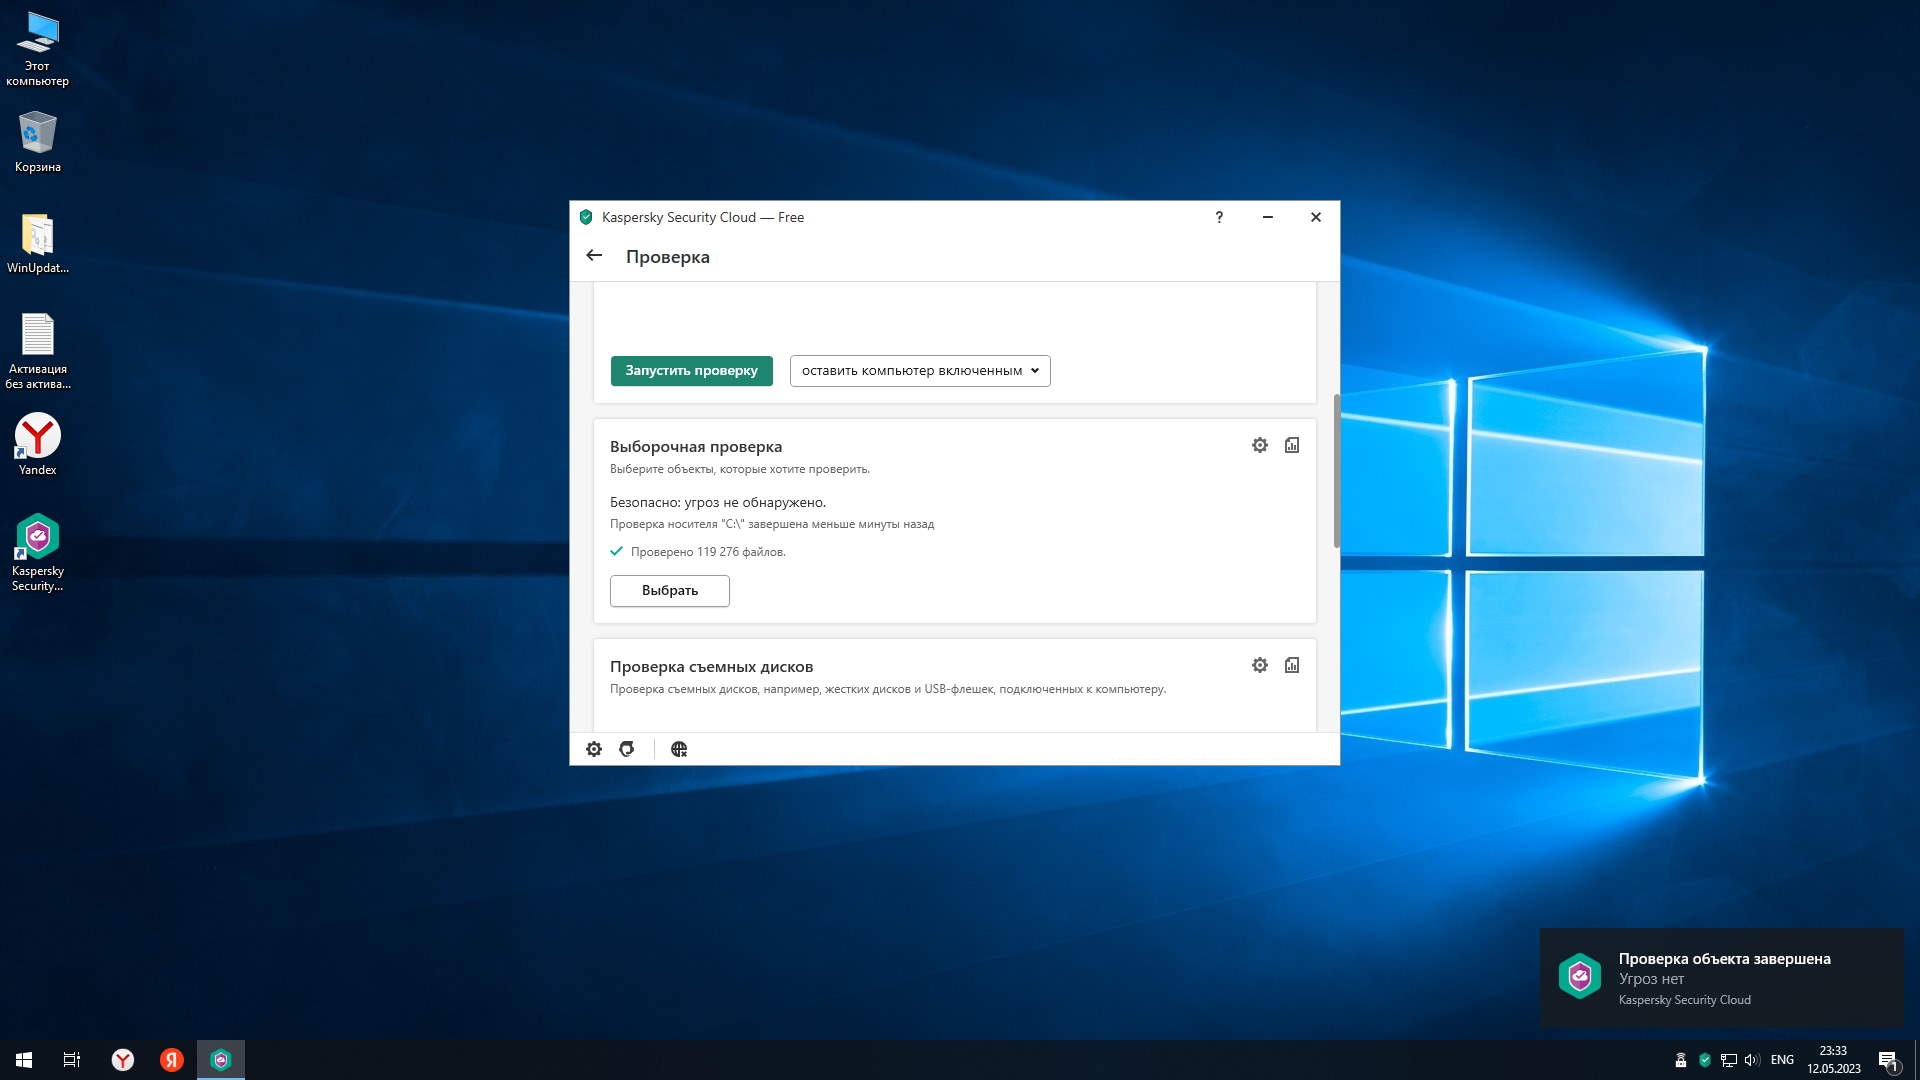Click Запустить проверку button
The height and width of the screenshot is (1080, 1920).
coord(691,371)
